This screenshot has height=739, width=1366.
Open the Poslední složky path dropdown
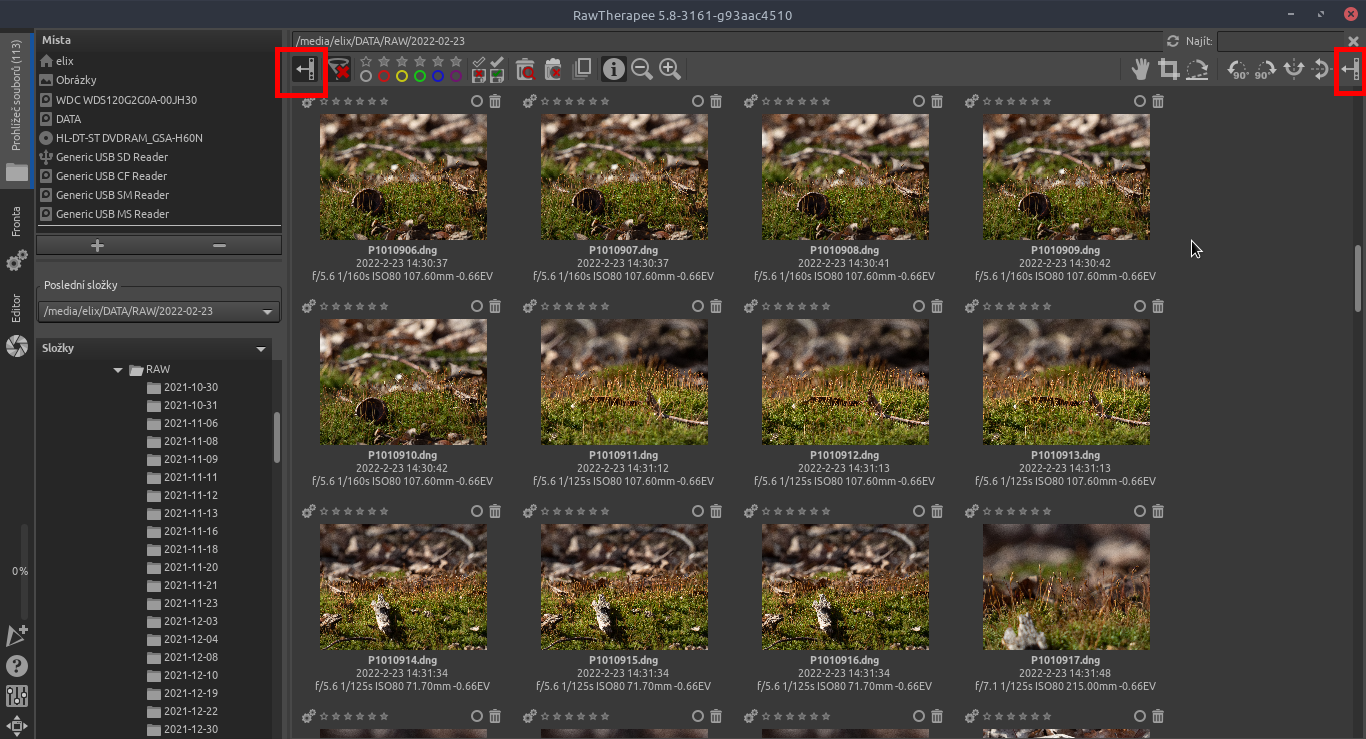click(159, 311)
